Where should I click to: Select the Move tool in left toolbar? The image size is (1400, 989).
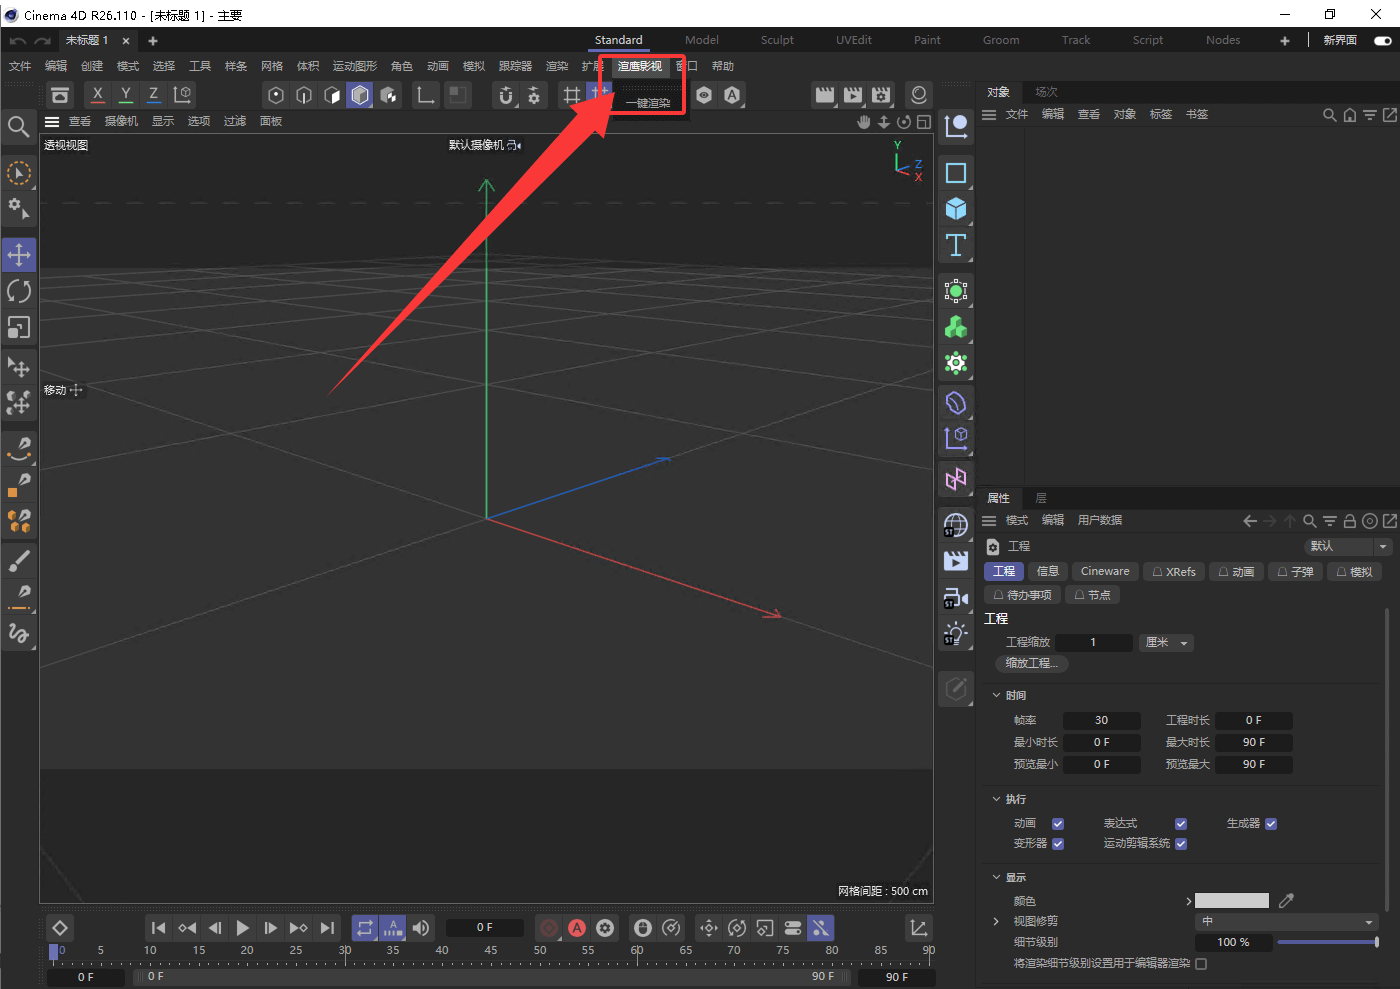[x=19, y=255]
